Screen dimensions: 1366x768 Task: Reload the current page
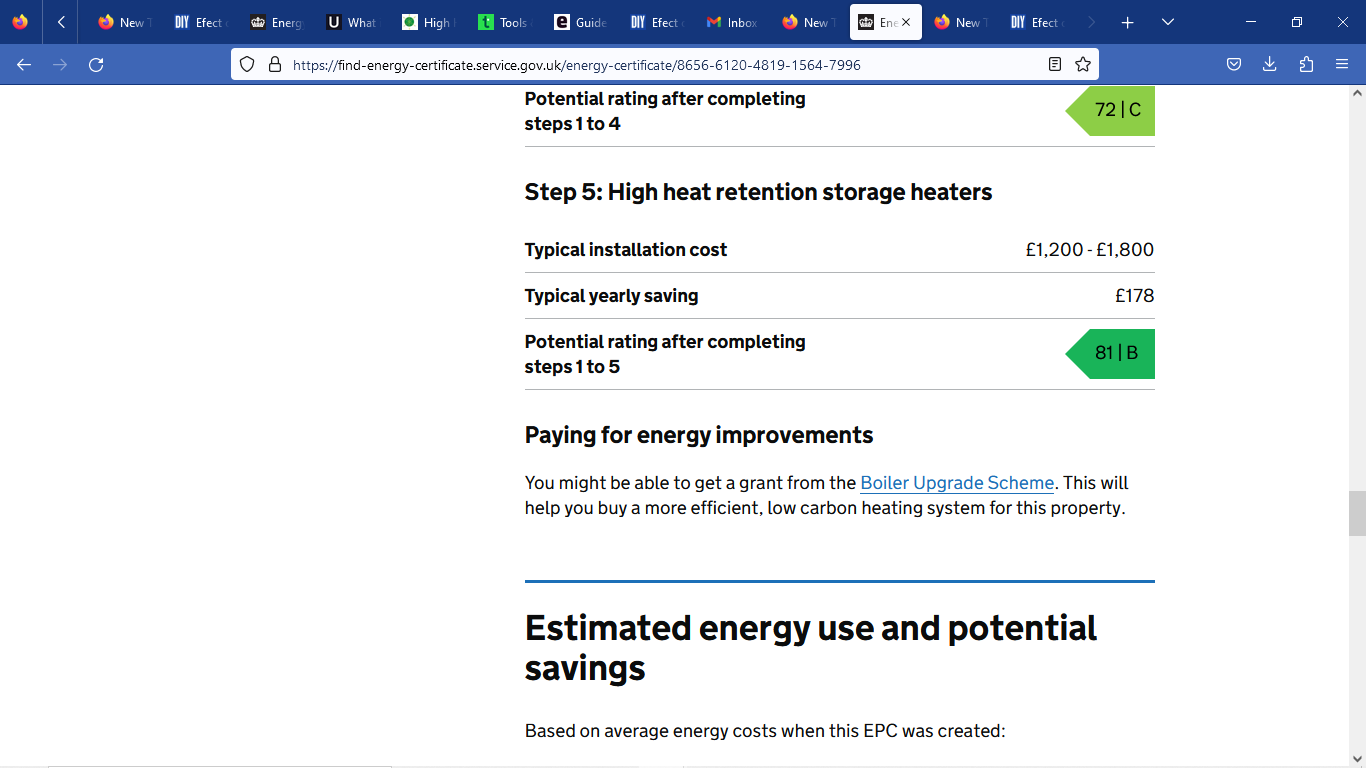point(96,65)
